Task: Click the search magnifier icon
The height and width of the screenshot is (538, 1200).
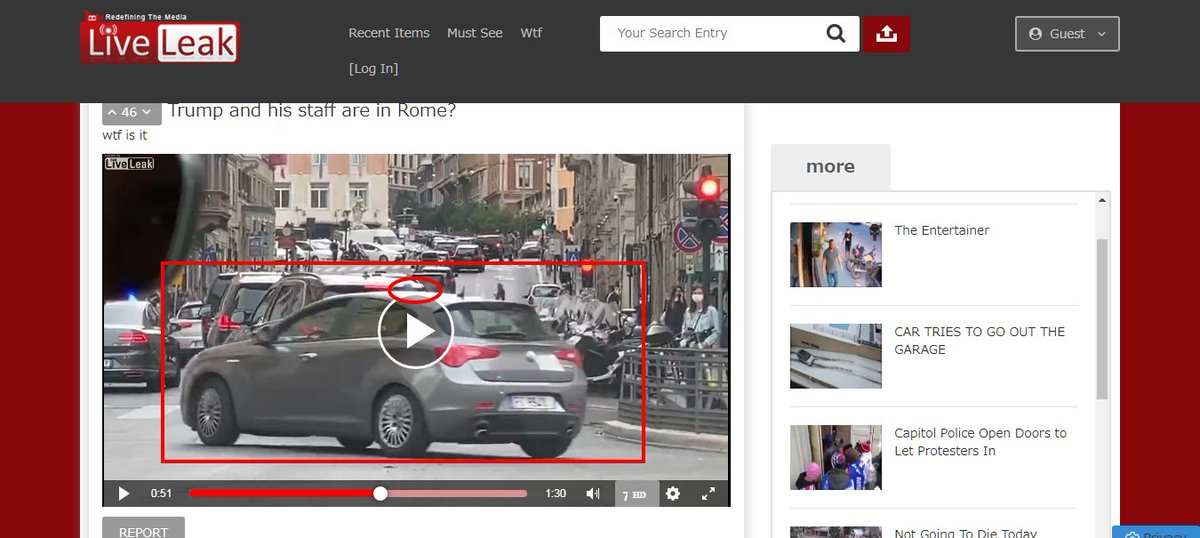Action: (836, 33)
